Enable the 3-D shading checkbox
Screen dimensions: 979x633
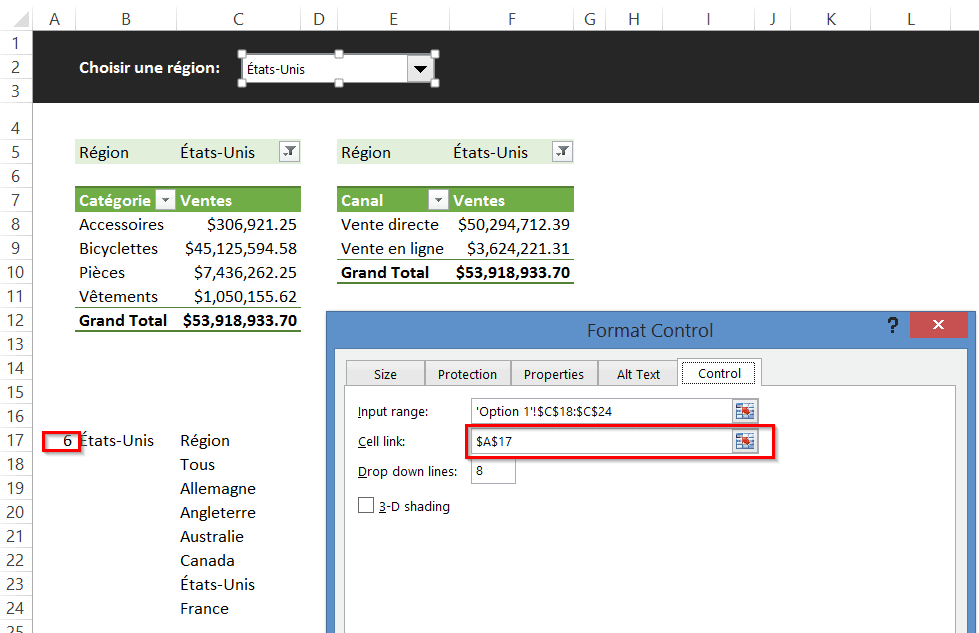click(x=366, y=506)
